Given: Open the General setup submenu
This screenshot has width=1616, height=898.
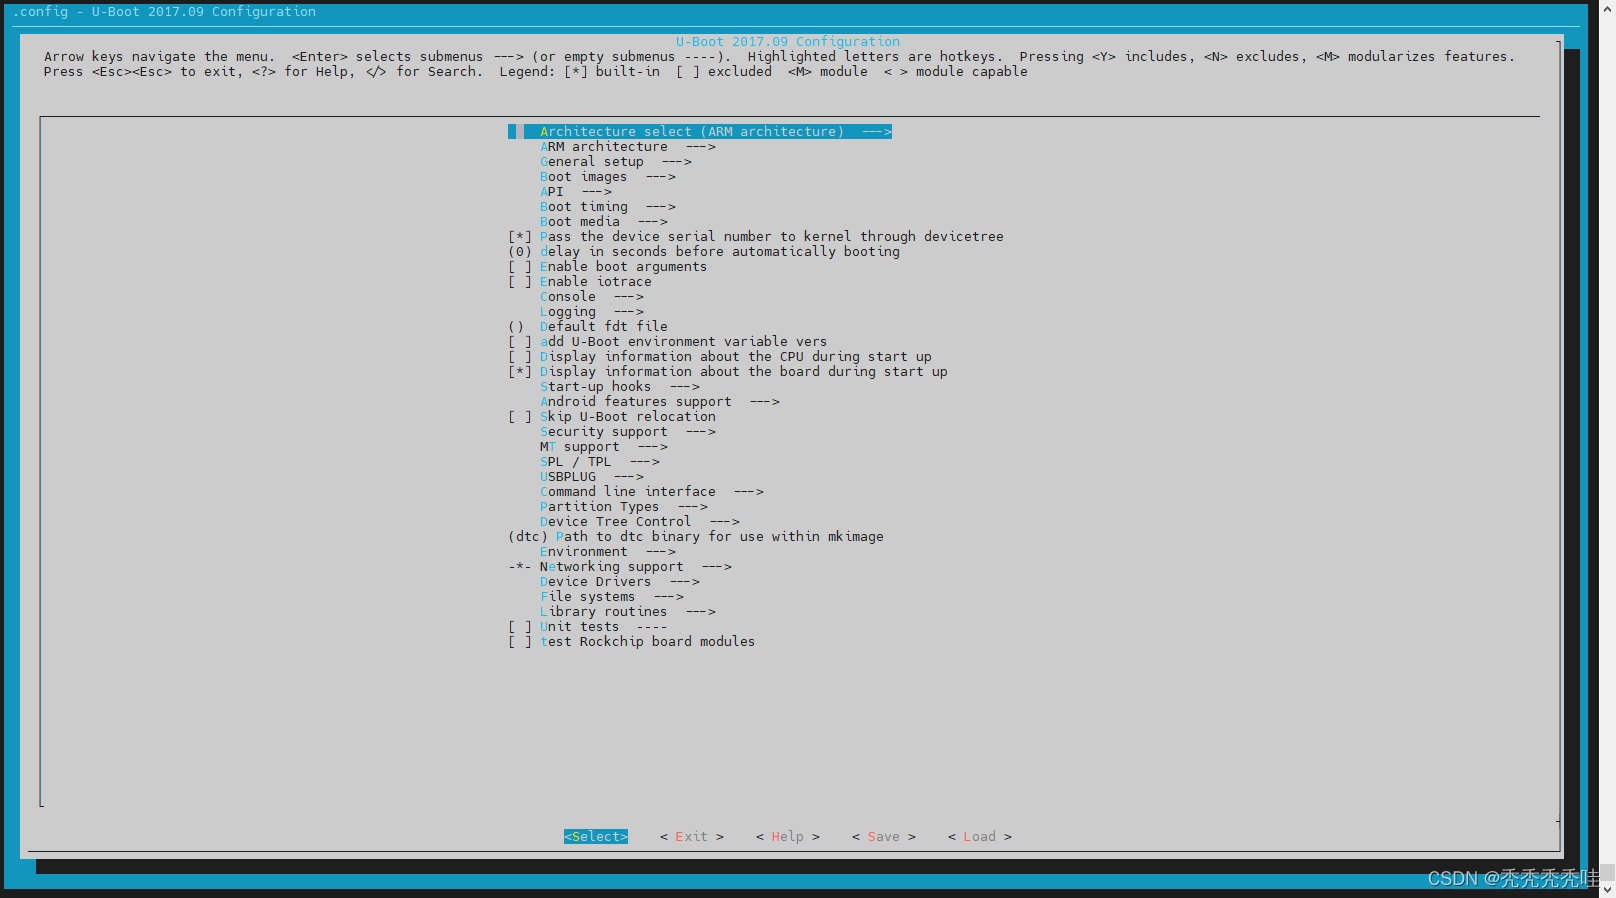Looking at the screenshot, I should 616,162.
